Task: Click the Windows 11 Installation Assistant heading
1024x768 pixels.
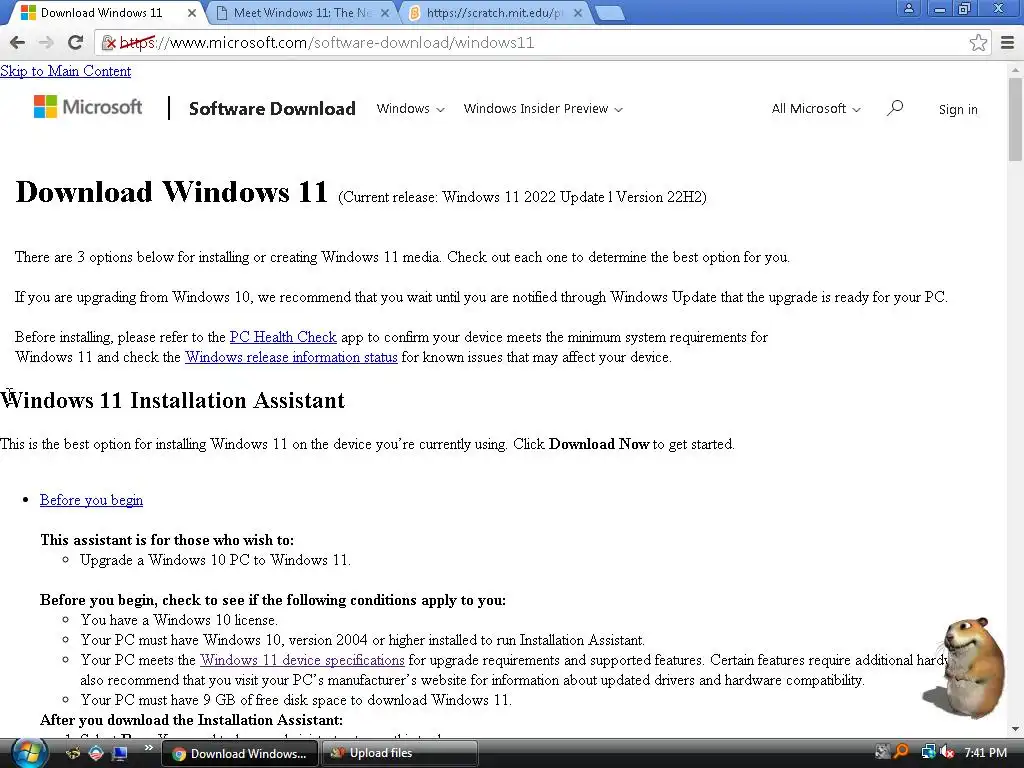Action: point(172,400)
